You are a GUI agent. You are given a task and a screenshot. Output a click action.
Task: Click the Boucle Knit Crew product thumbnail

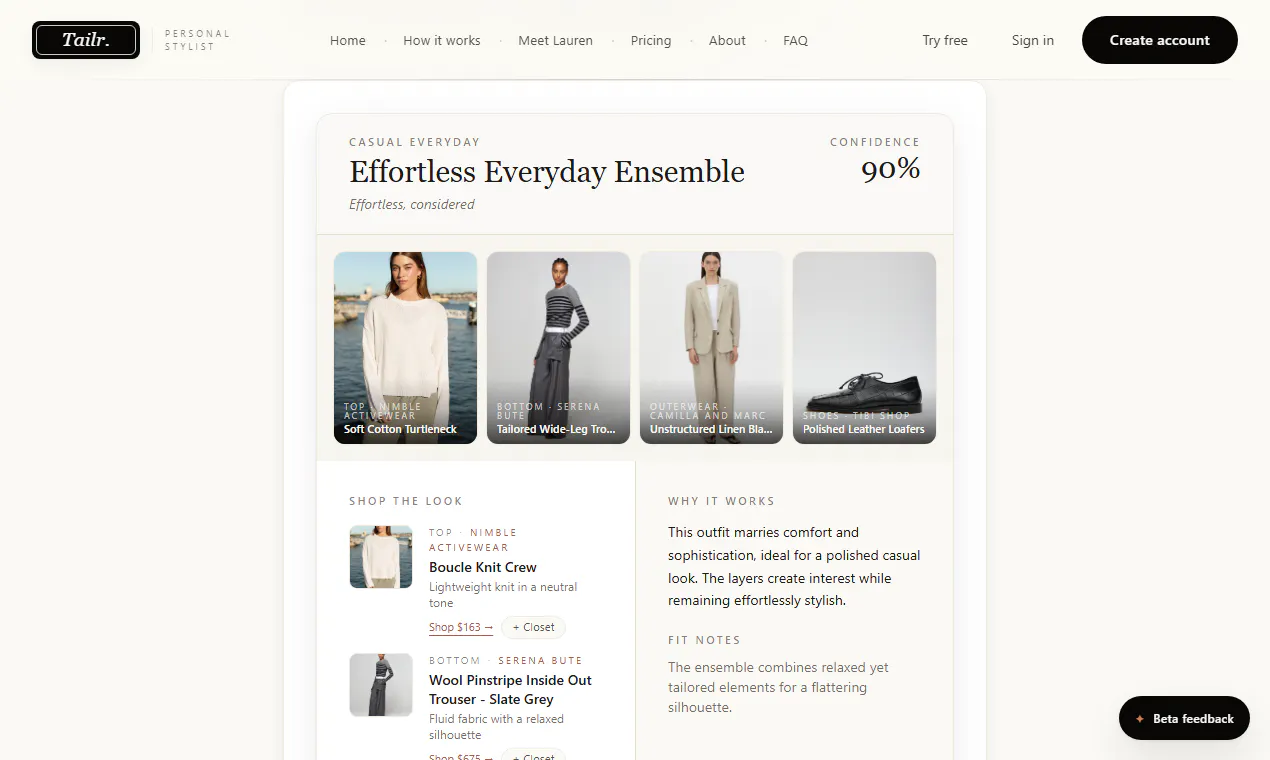click(381, 557)
